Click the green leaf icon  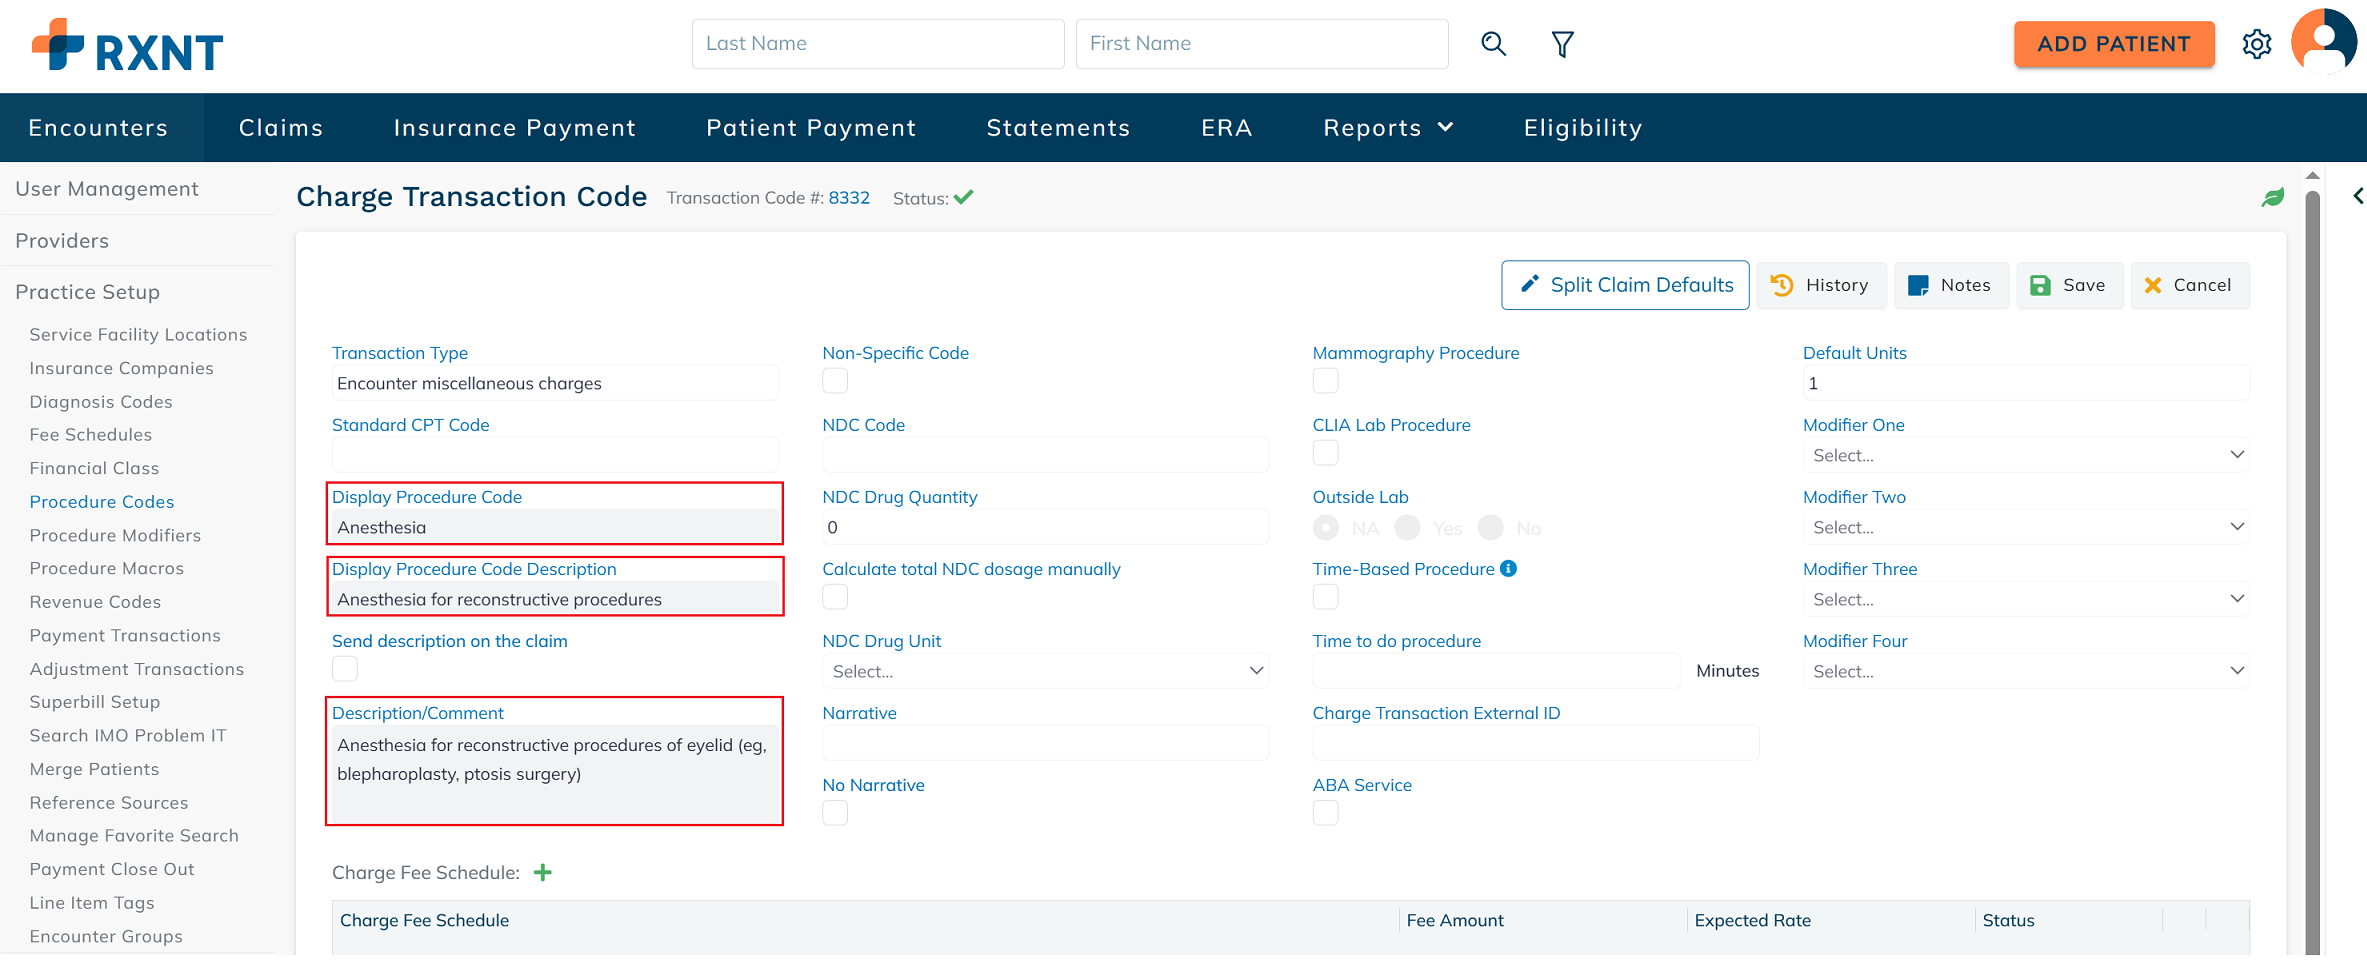pos(2272,198)
